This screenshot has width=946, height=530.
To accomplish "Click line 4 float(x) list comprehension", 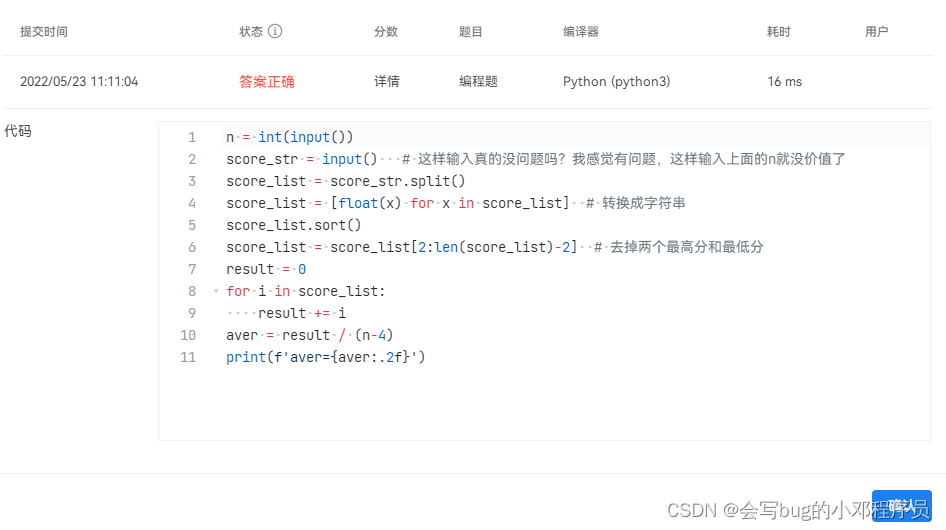I will tap(398, 203).
